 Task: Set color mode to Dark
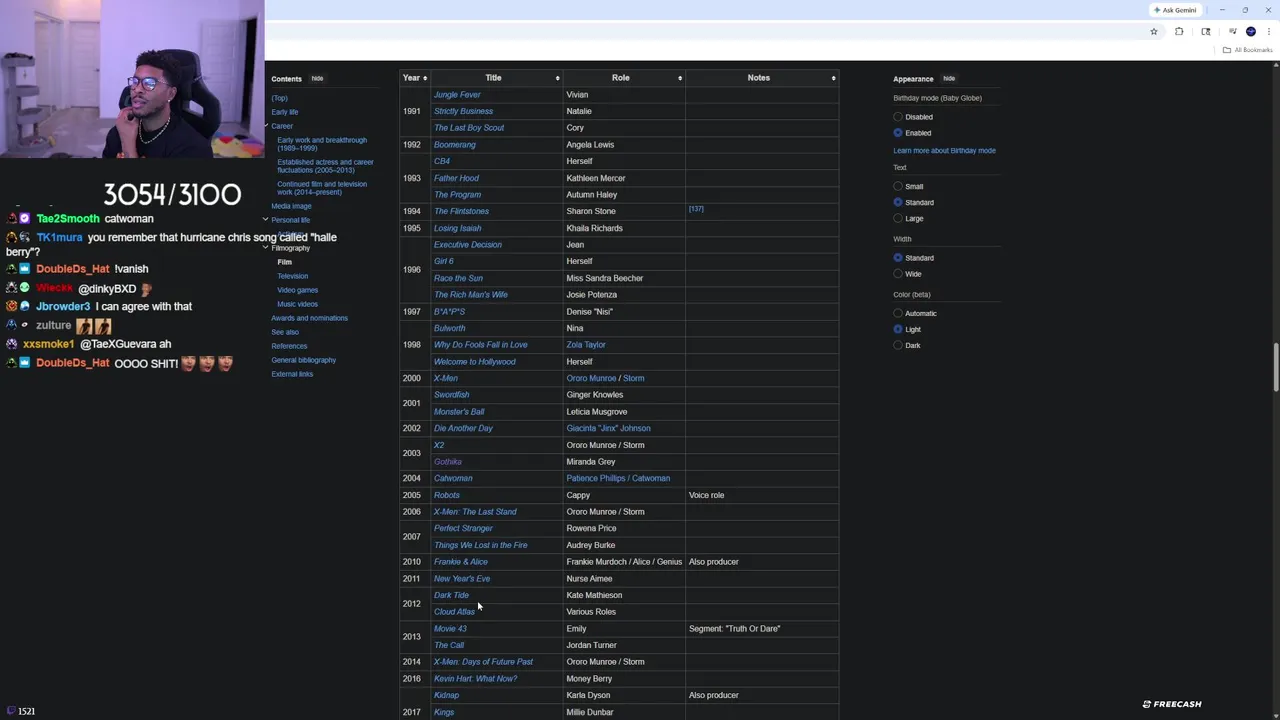point(898,346)
